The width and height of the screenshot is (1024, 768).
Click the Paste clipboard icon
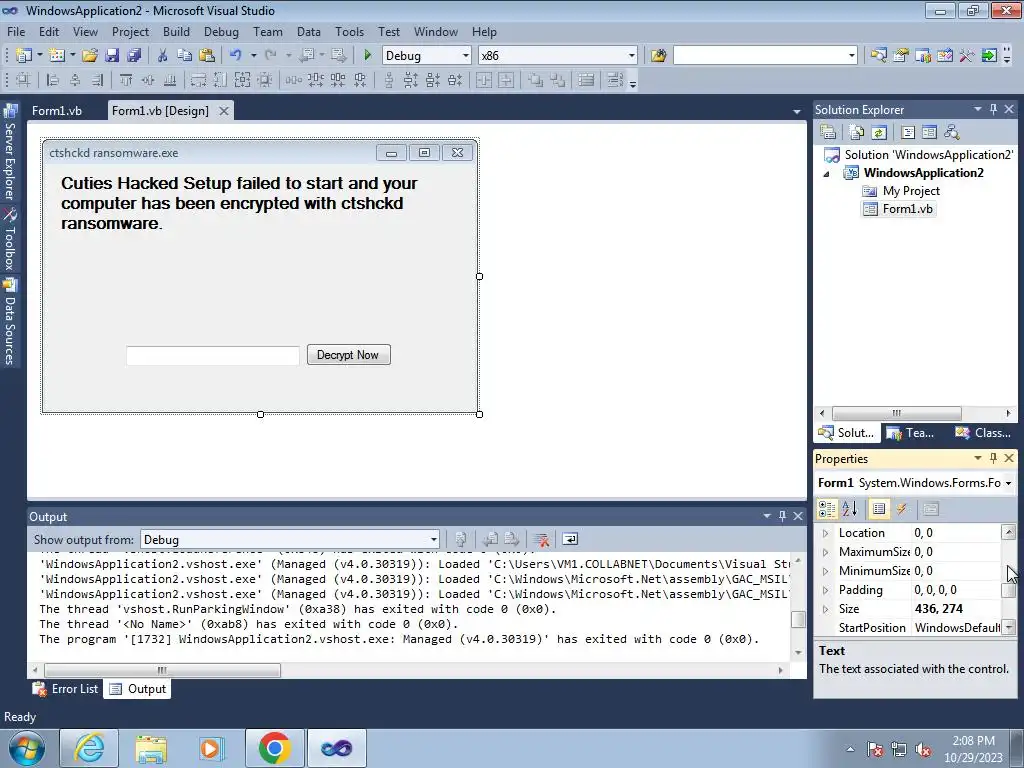[x=207, y=56]
